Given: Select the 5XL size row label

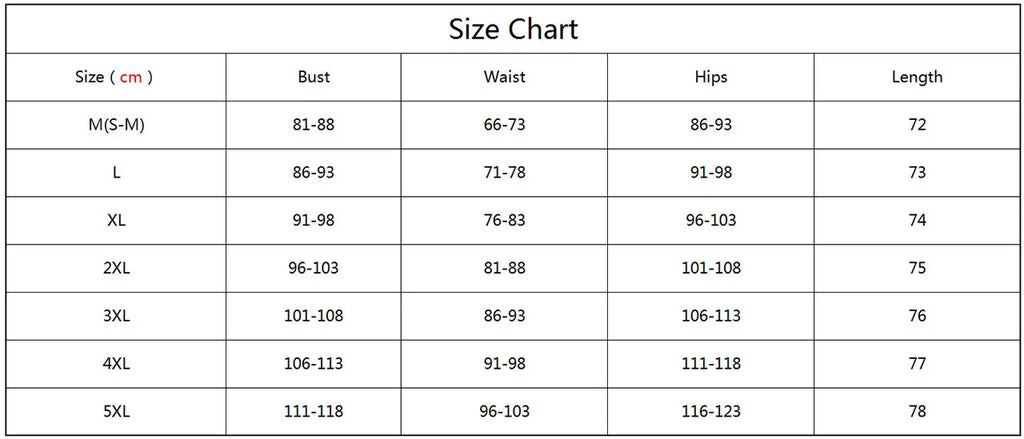Looking at the screenshot, I should pyautogui.click(x=116, y=411).
